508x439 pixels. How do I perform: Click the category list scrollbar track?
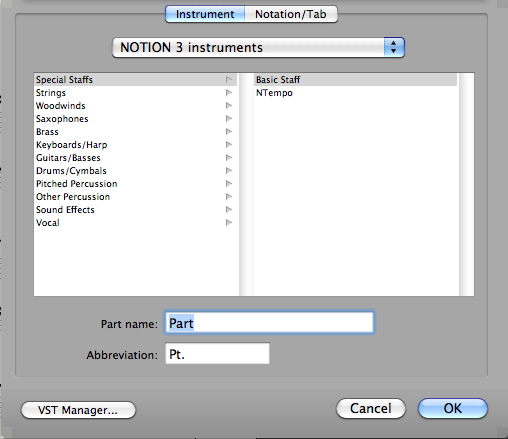pos(246,184)
